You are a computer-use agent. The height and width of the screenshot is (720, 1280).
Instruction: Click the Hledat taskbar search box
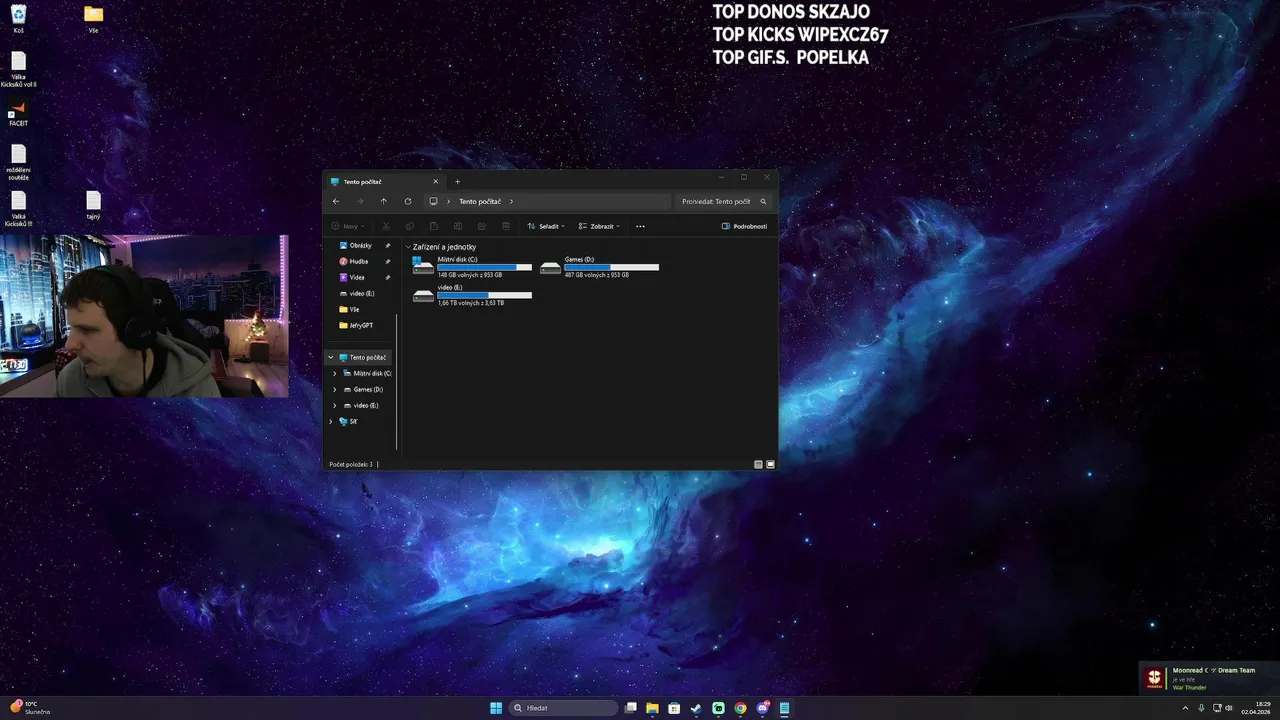[x=564, y=708]
